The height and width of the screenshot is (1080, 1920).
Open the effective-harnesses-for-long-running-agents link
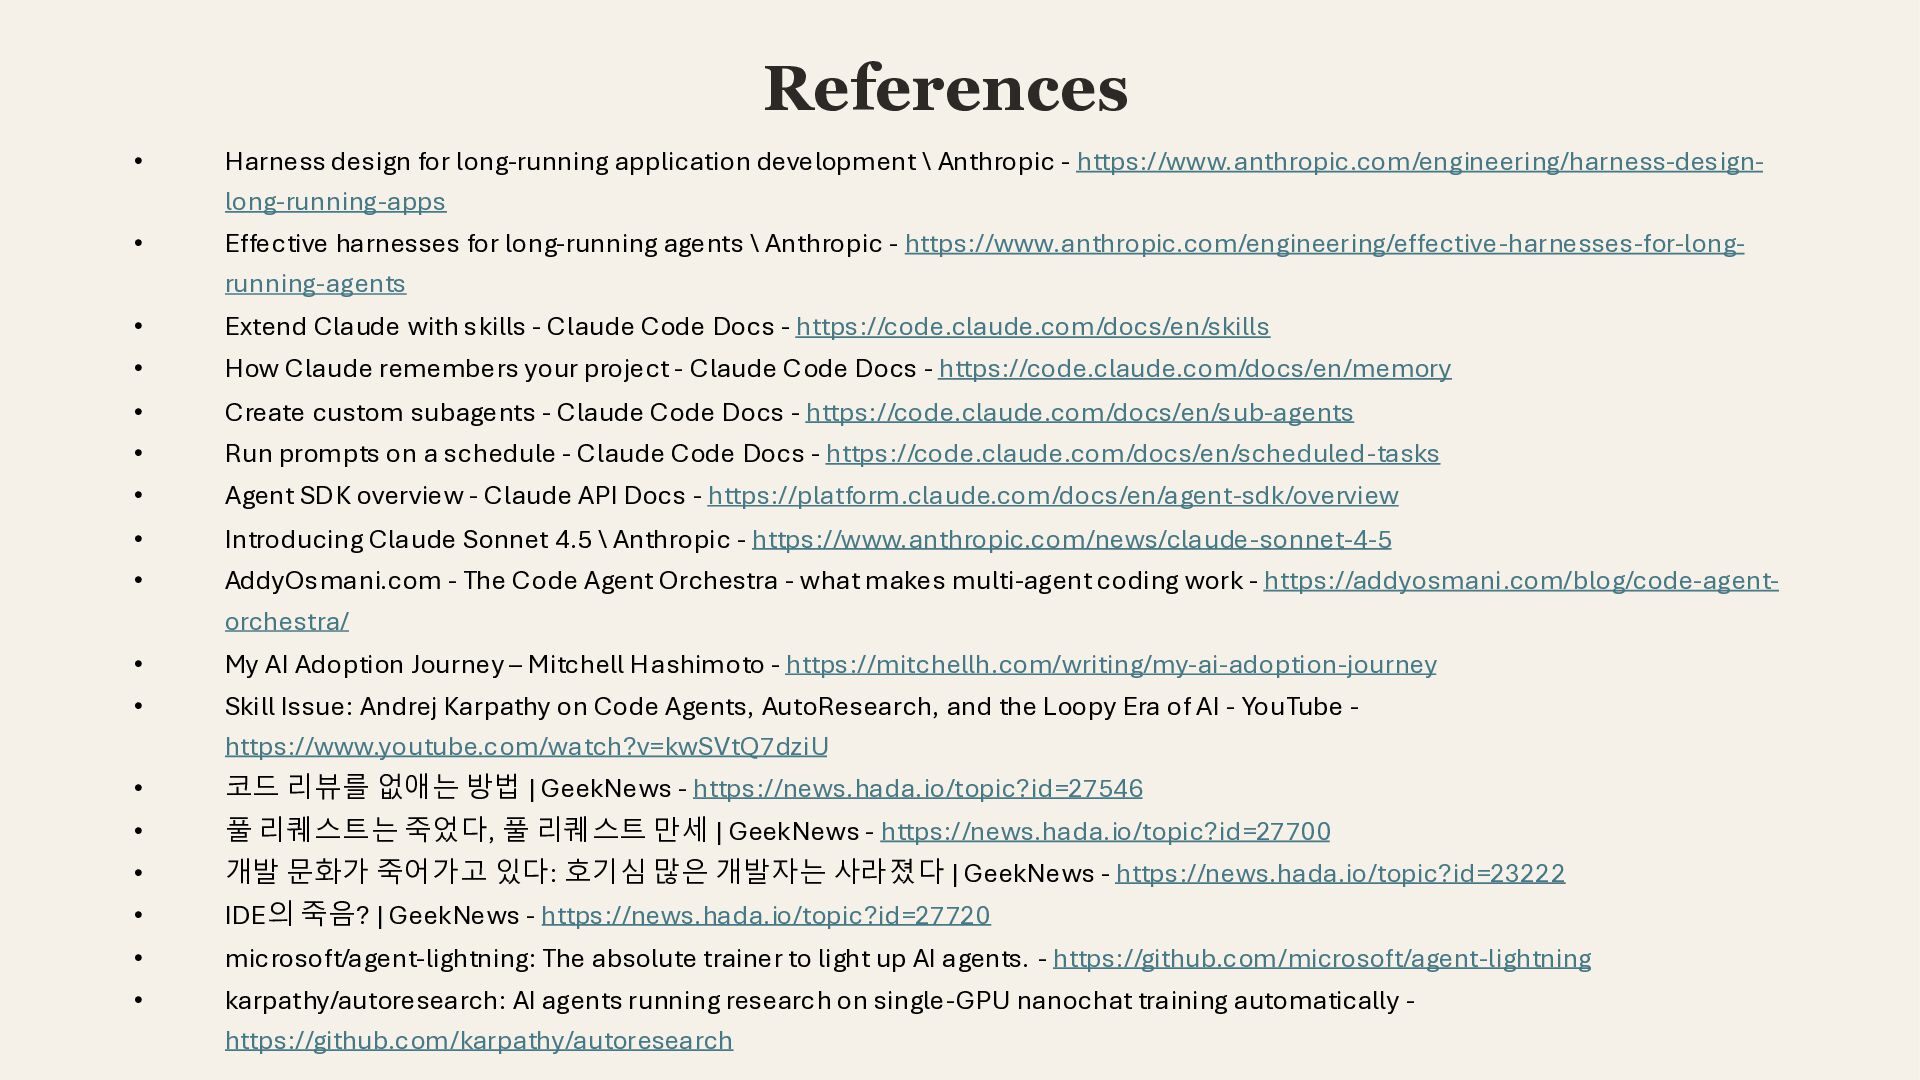tap(1324, 244)
